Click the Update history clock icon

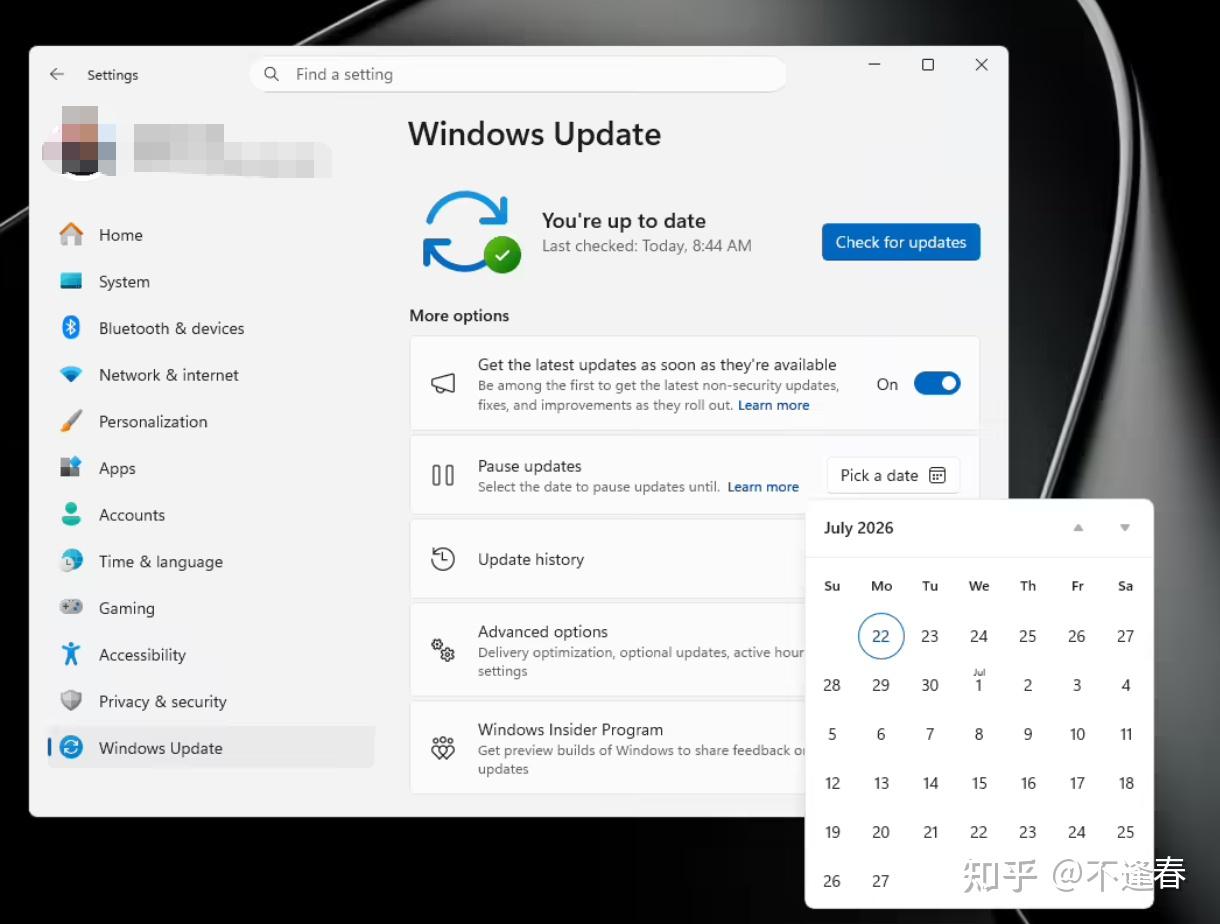point(443,559)
